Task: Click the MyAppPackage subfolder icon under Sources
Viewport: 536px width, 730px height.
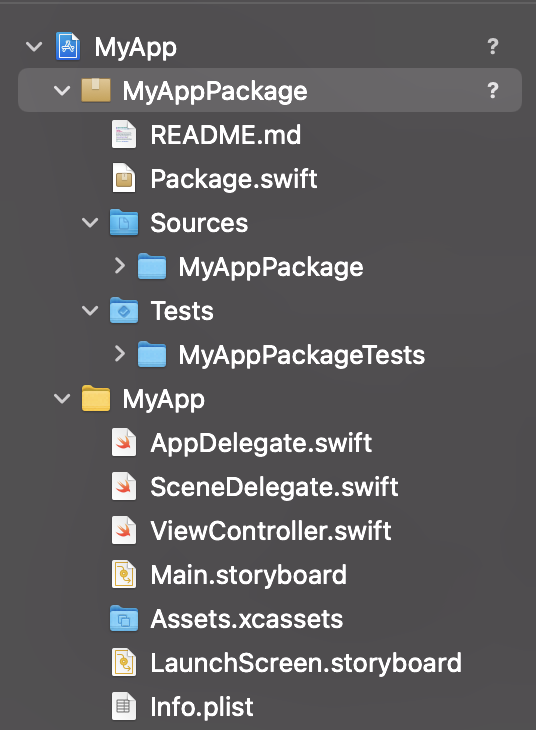Action: [152, 266]
